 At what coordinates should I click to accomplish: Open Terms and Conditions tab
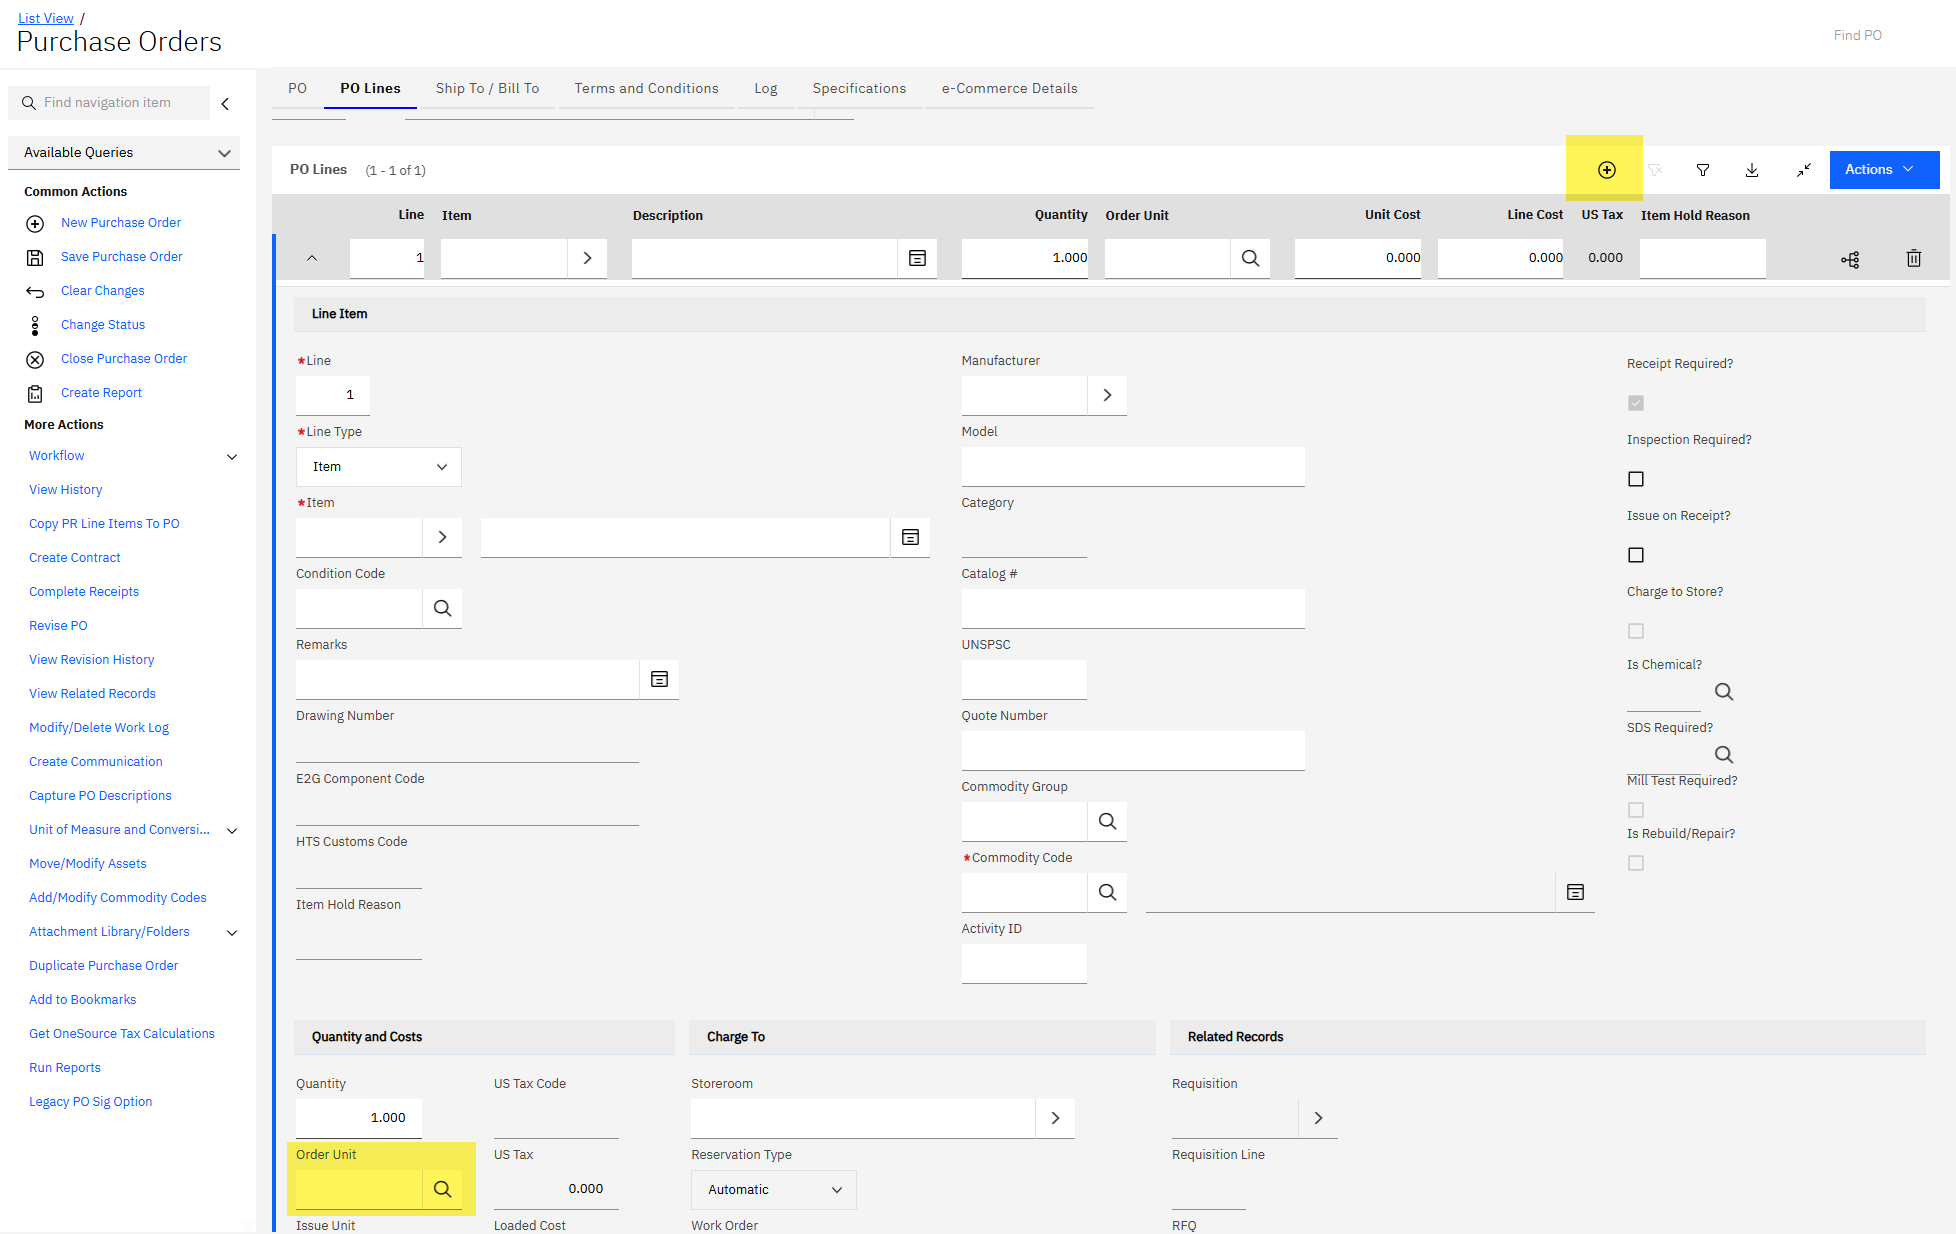pyautogui.click(x=646, y=88)
